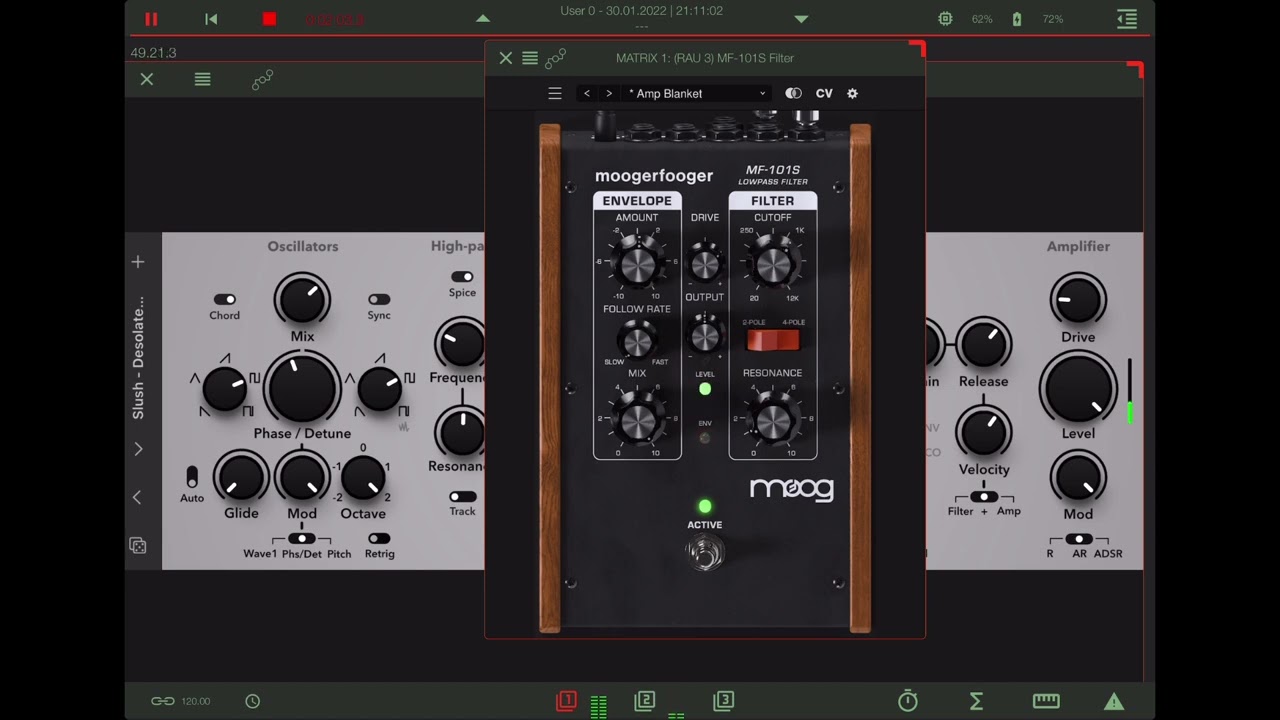Click the up triangle in top bar

pos(483,19)
